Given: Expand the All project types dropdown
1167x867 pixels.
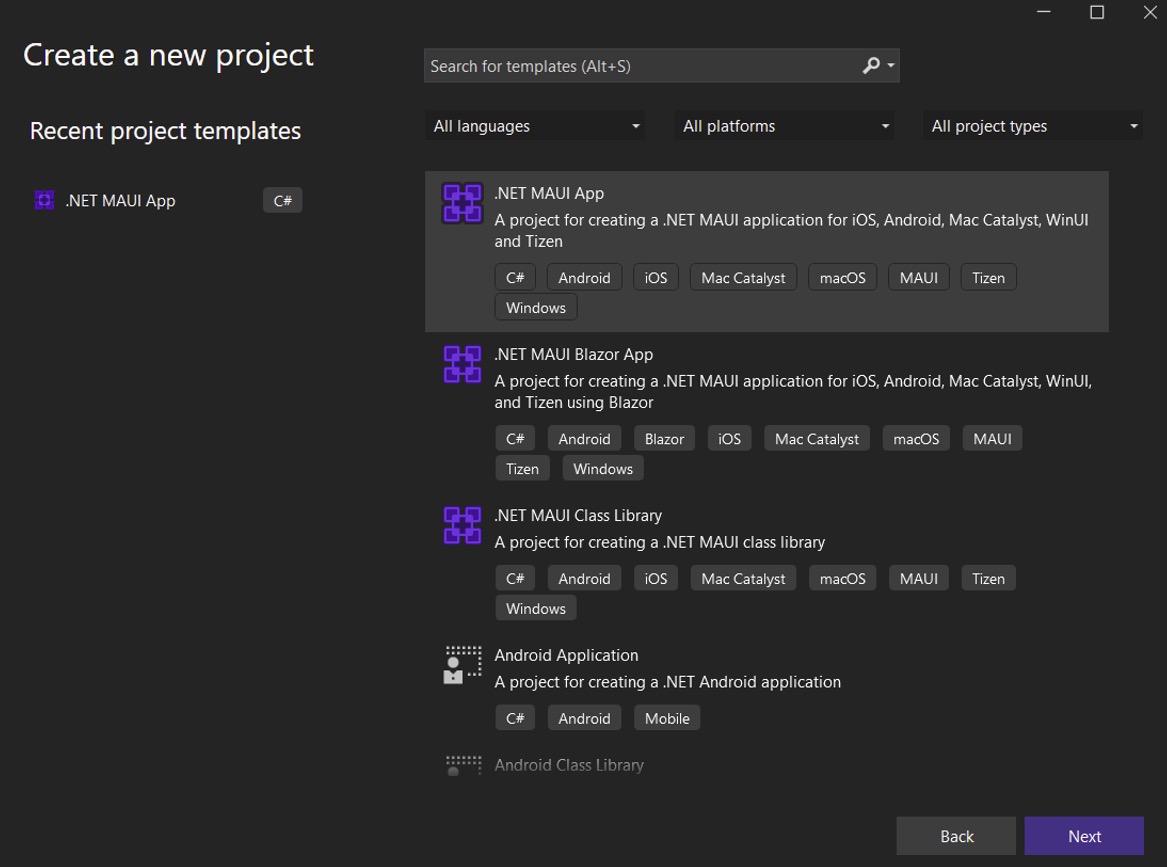Looking at the screenshot, I should click(1033, 126).
